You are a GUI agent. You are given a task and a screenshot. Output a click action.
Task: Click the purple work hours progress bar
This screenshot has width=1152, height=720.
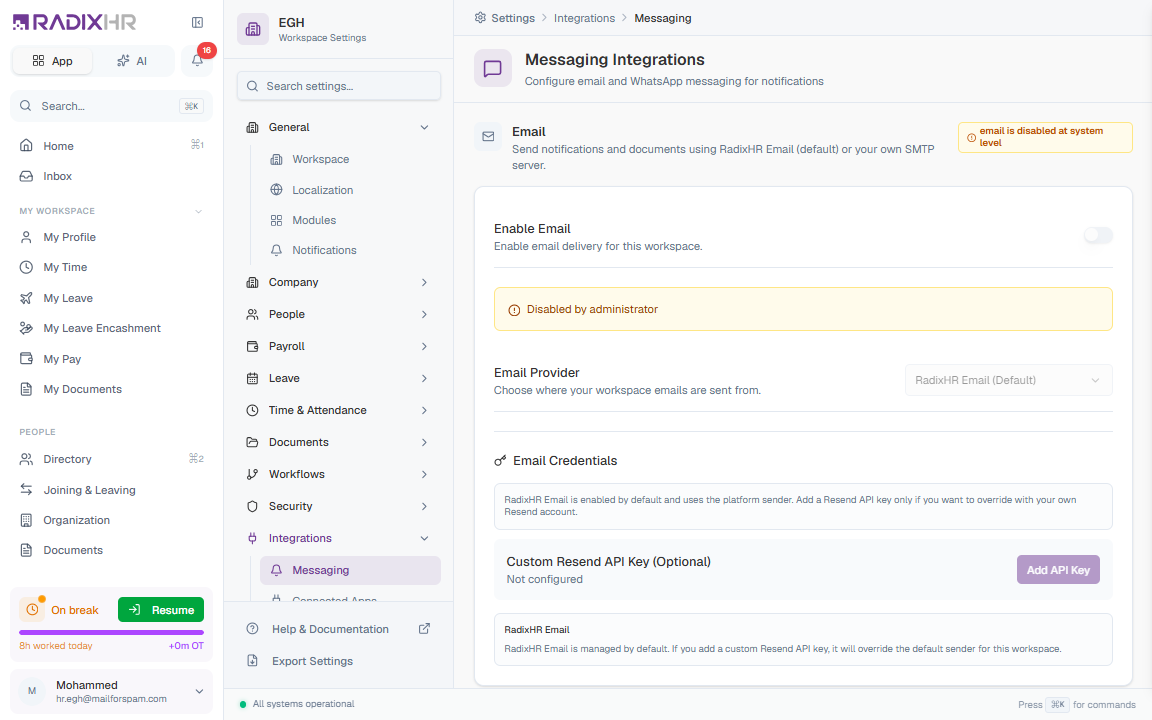point(112,633)
